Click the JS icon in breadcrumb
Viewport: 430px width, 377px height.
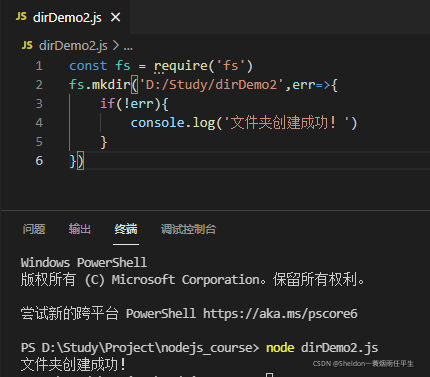[x=27, y=45]
